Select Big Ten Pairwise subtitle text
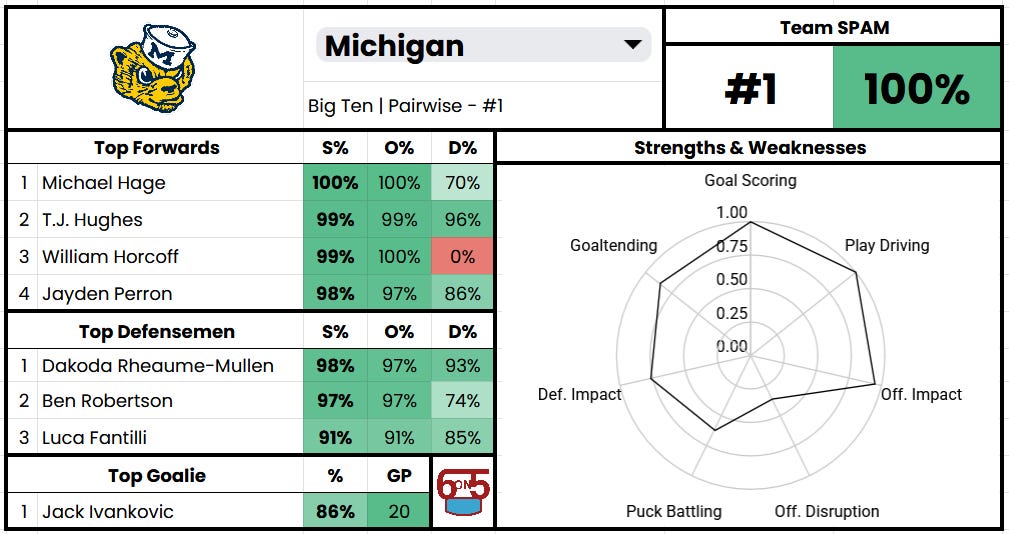This screenshot has width=1009, height=534. point(405,106)
